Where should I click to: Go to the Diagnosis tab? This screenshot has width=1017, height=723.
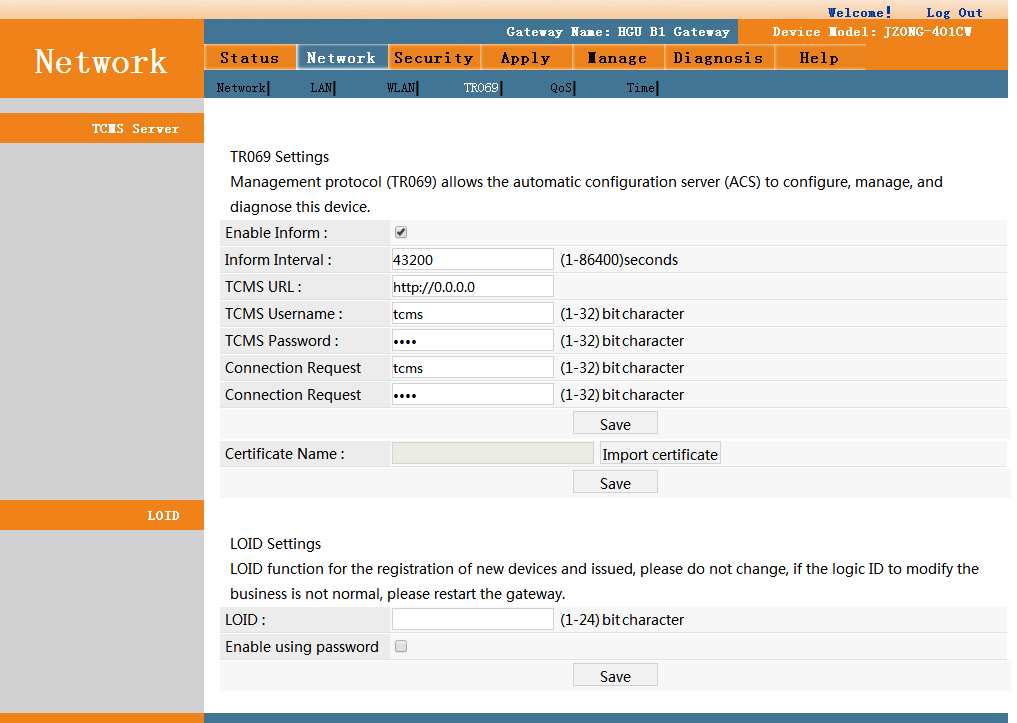coord(717,58)
